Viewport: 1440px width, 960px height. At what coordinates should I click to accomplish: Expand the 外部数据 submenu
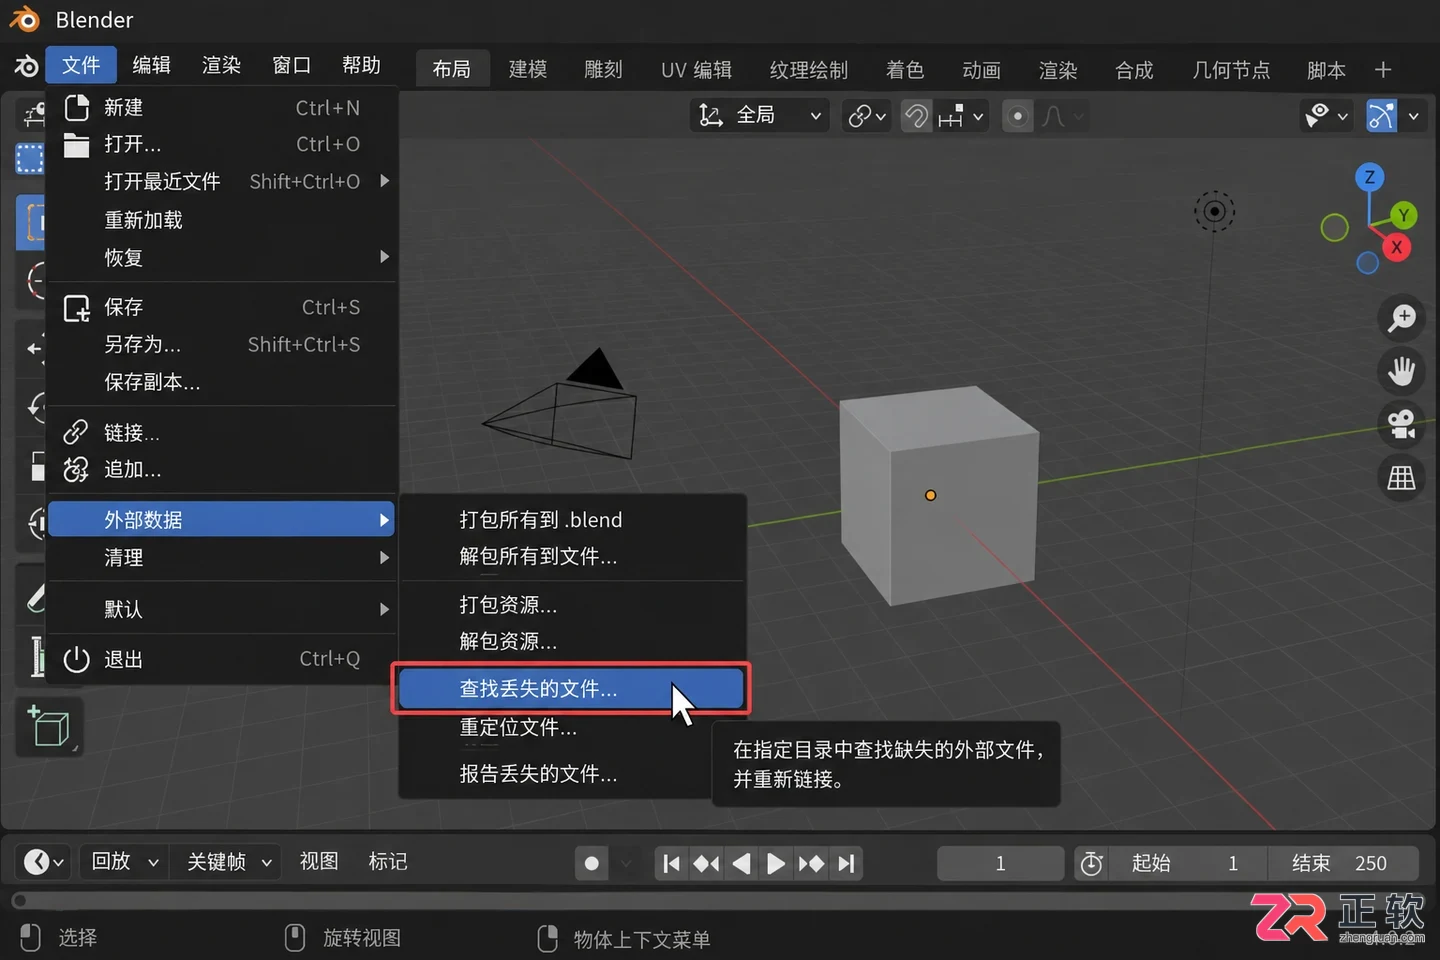(222, 519)
